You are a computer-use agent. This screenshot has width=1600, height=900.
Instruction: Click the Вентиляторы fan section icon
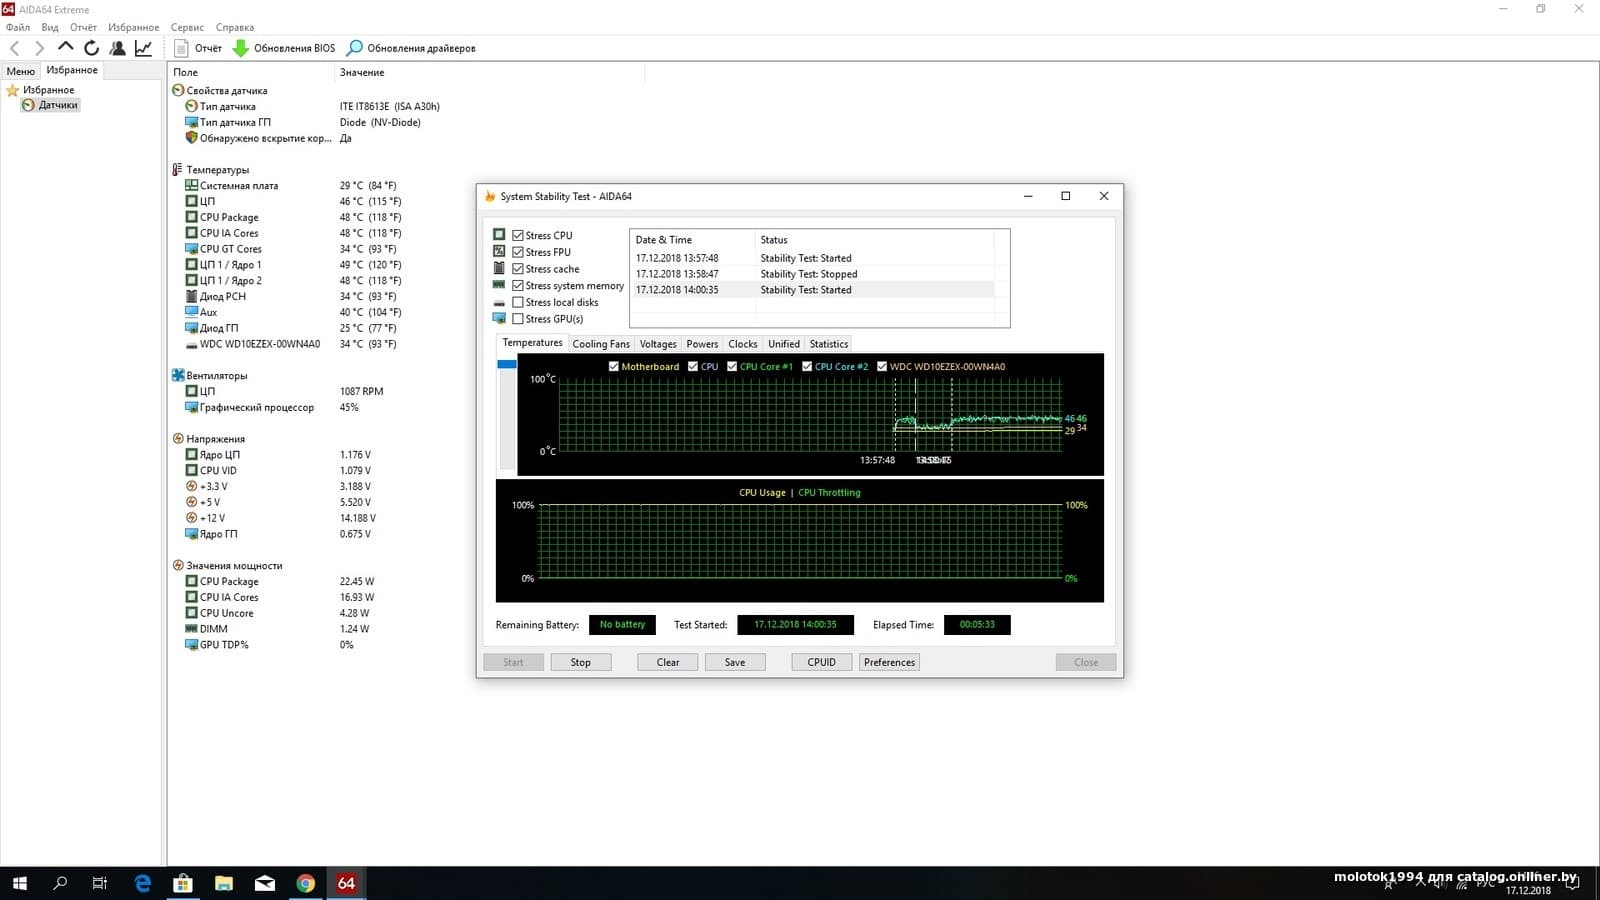pyautogui.click(x=178, y=376)
